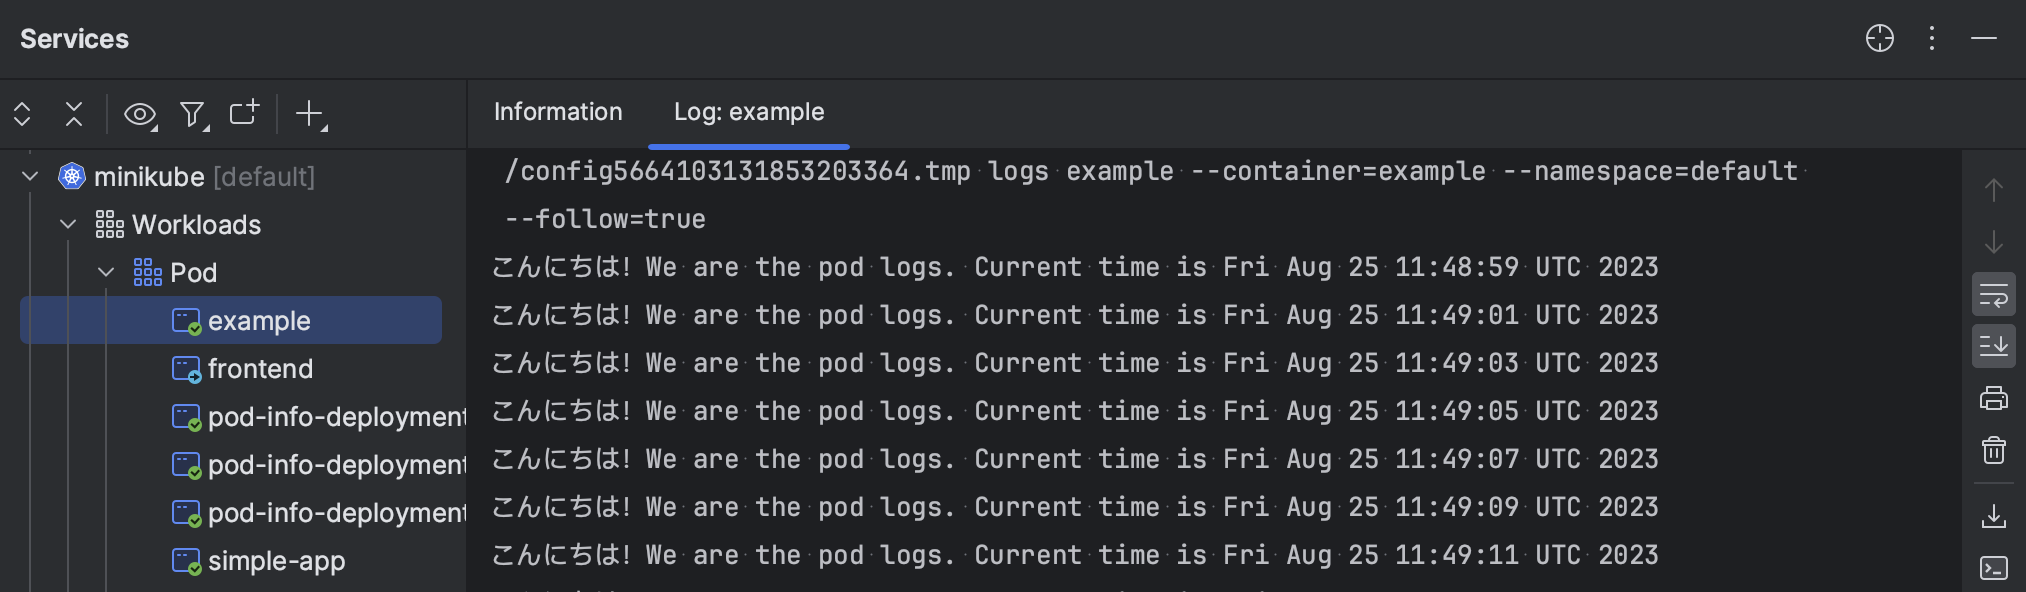The width and height of the screenshot is (2026, 592).
Task: Collapse all nodes in the Services tree
Action: (x=74, y=114)
